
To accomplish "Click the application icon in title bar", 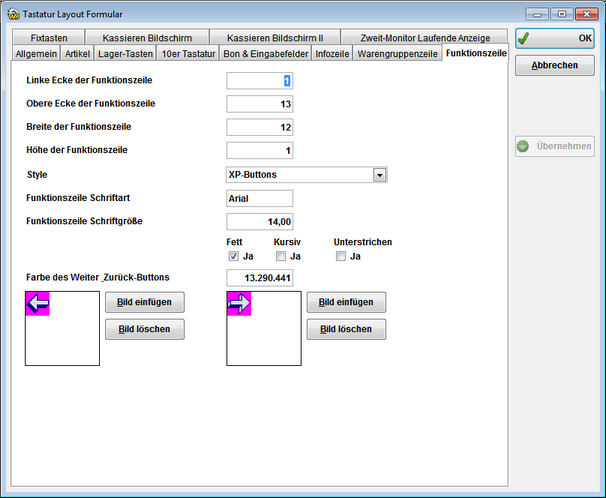I will coord(13,14).
